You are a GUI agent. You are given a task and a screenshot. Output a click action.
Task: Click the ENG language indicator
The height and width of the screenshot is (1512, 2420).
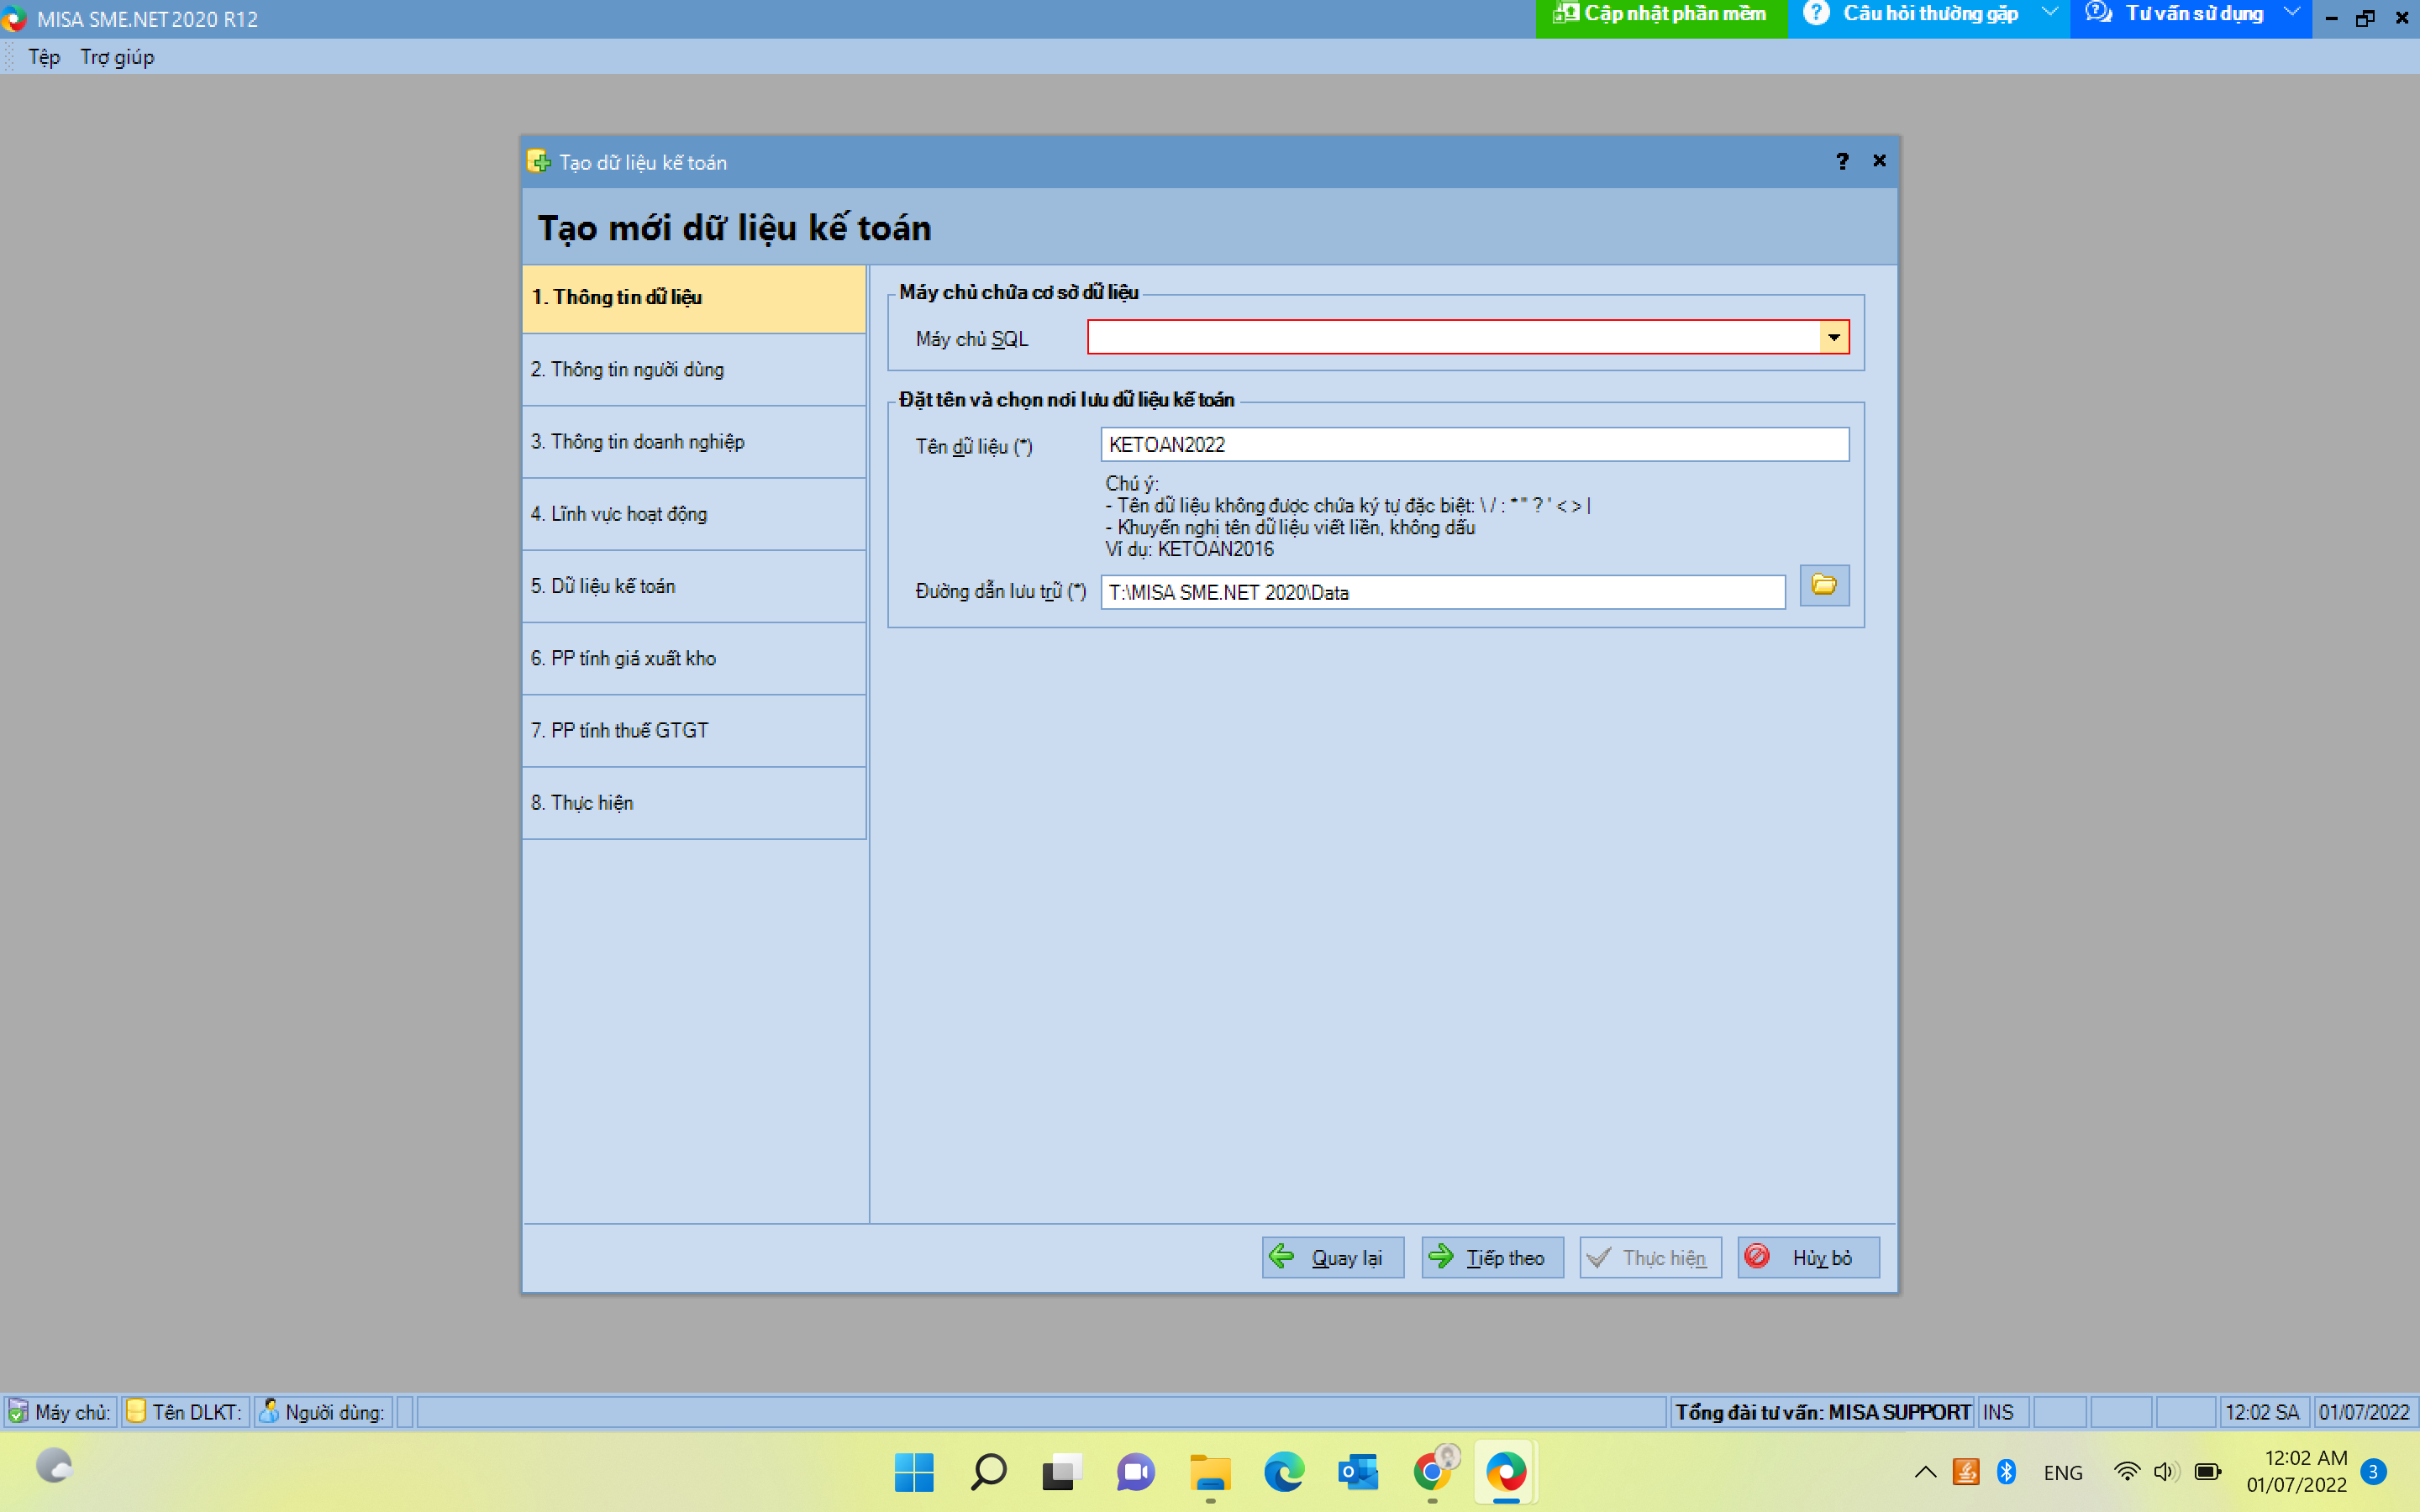2063,1473
